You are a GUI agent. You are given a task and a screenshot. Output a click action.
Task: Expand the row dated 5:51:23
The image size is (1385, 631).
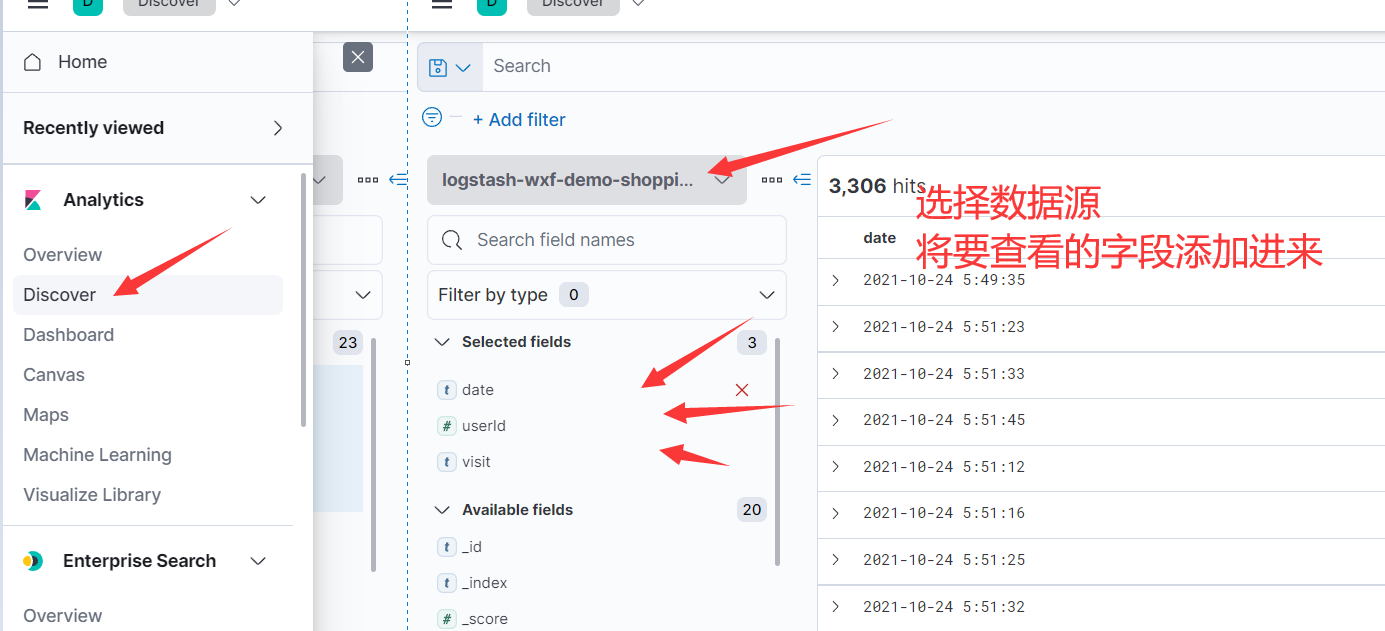pyautogui.click(x=836, y=327)
